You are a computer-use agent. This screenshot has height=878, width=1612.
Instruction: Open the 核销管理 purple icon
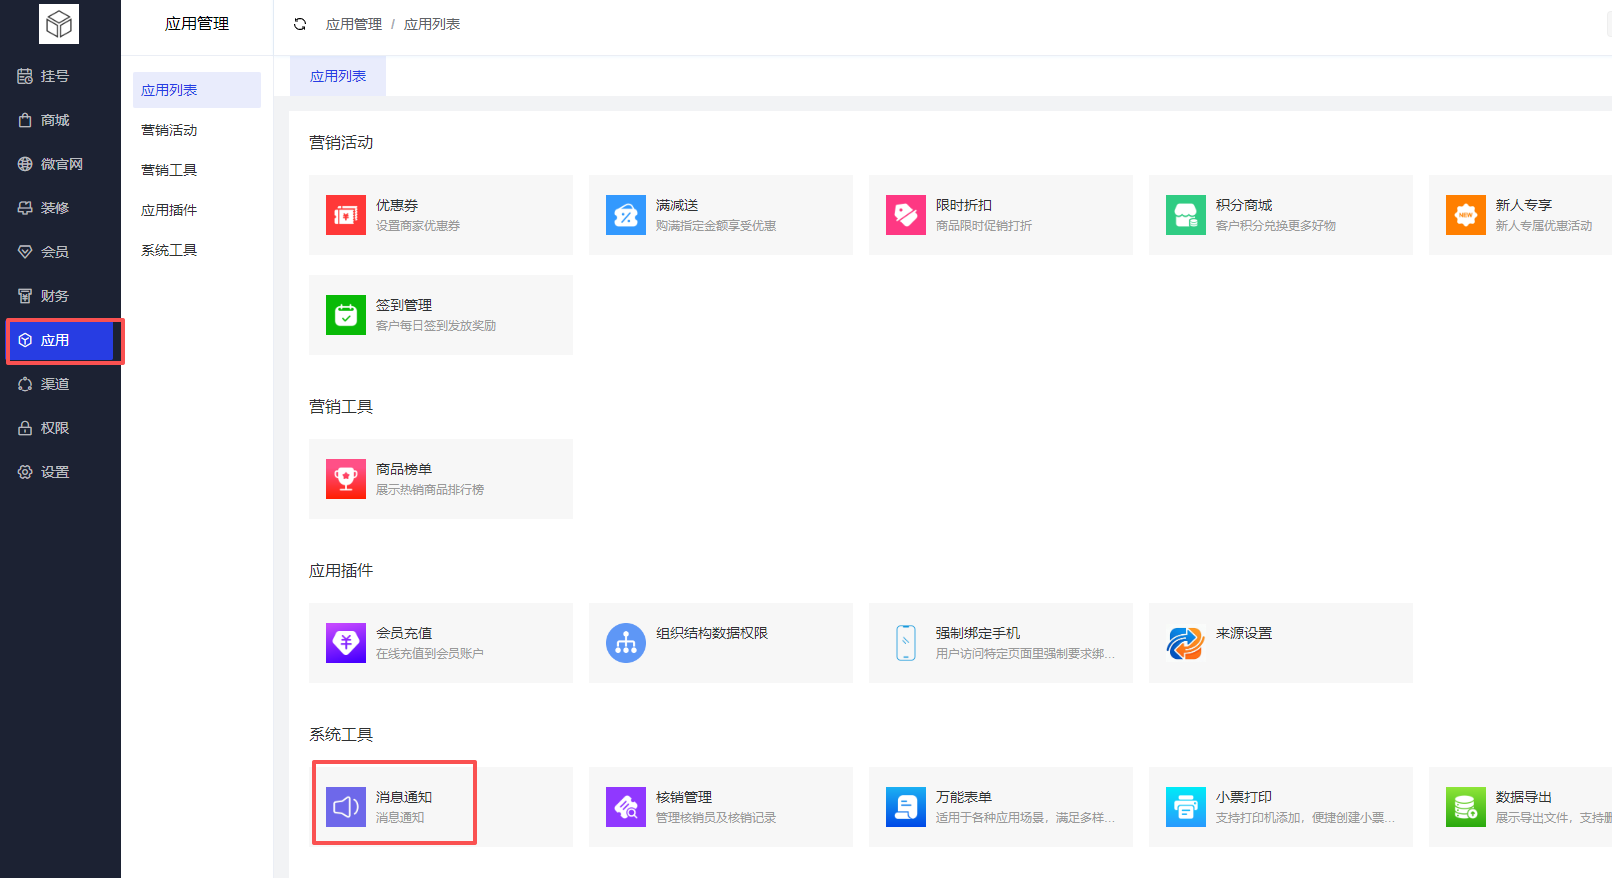click(x=626, y=807)
